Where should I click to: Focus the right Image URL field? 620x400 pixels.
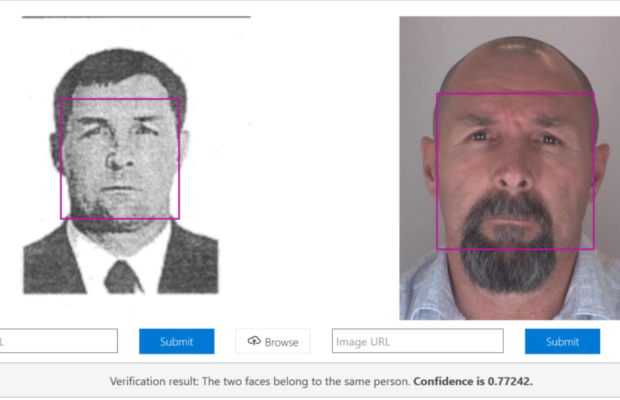[x=417, y=341]
